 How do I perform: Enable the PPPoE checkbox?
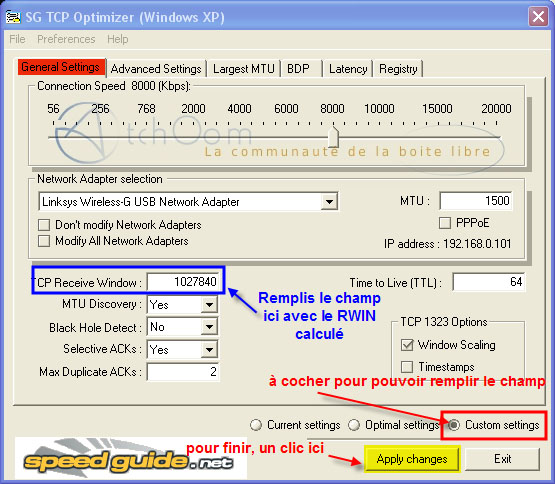click(445, 223)
